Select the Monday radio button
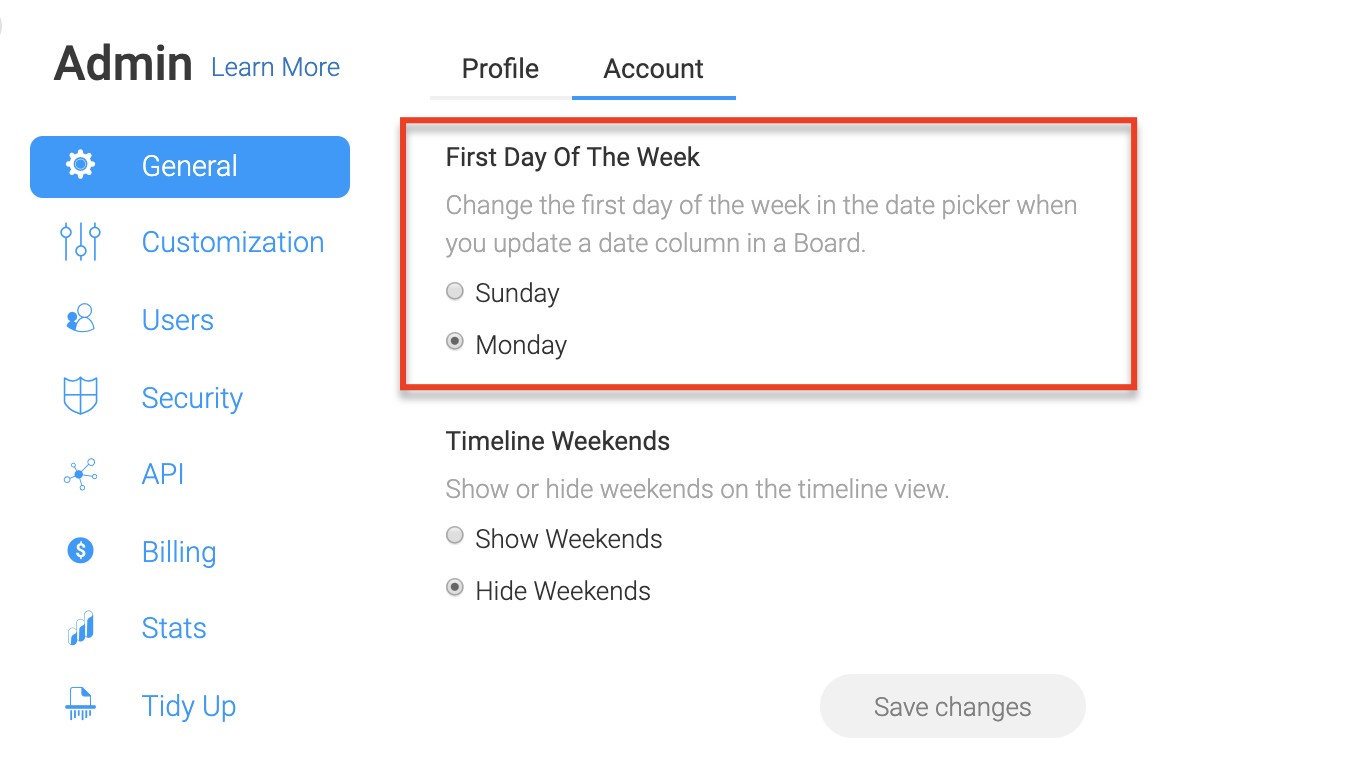Screen dimensions: 1354x758 [x=455, y=343]
